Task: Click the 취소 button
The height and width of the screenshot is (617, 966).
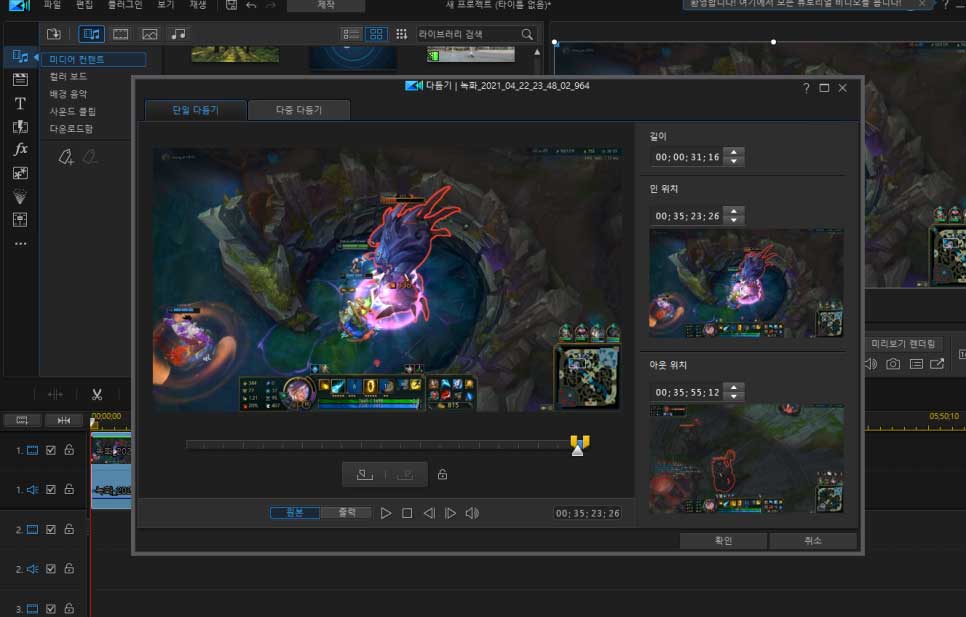Action: pos(813,541)
